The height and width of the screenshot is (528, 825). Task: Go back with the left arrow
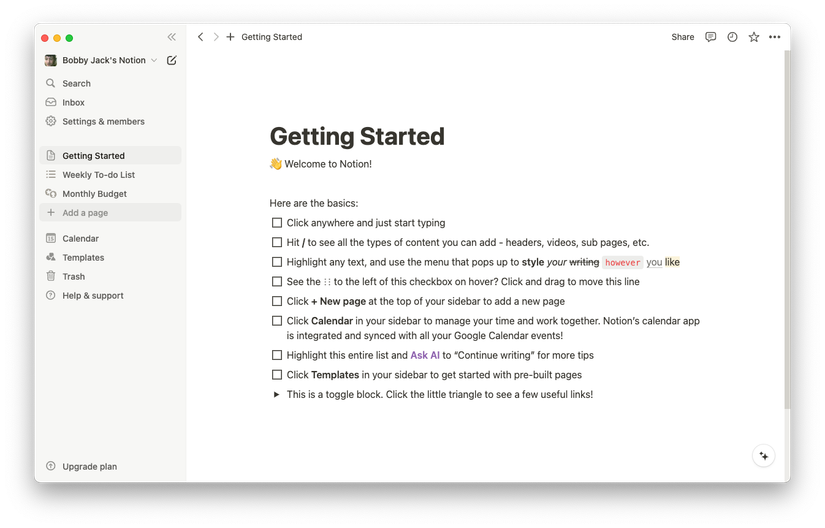point(201,37)
